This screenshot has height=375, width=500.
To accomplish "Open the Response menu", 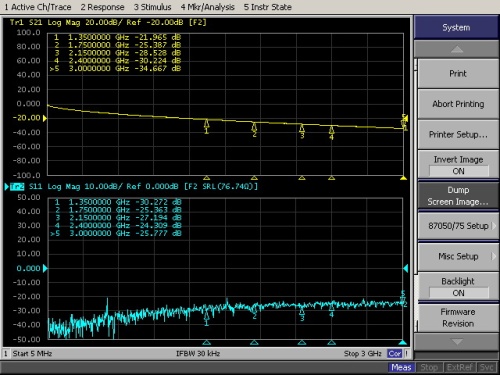I will (102, 7).
